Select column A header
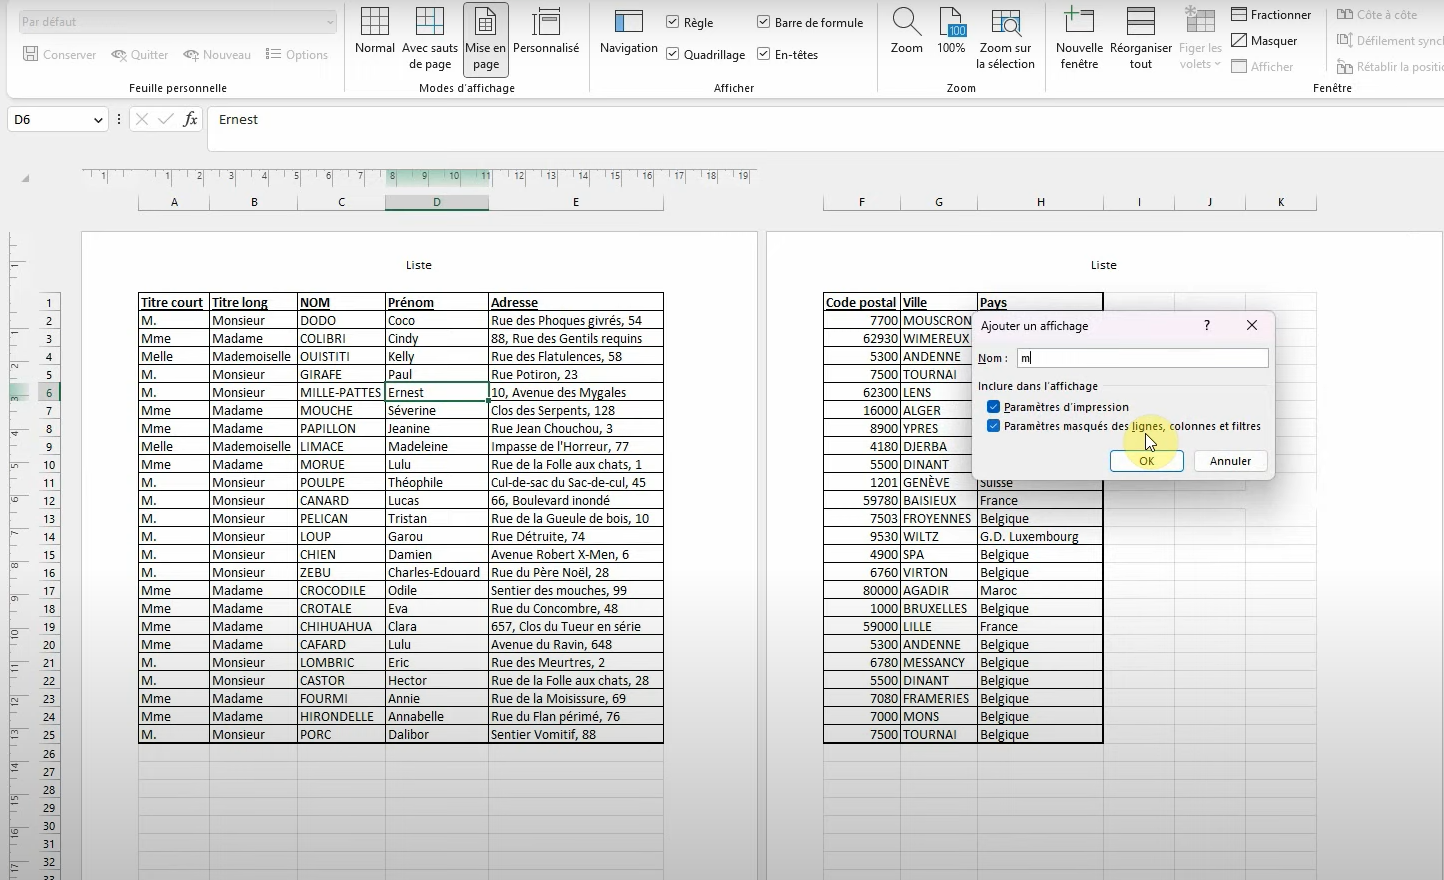Screen dimensions: 1444x880 click(174, 202)
